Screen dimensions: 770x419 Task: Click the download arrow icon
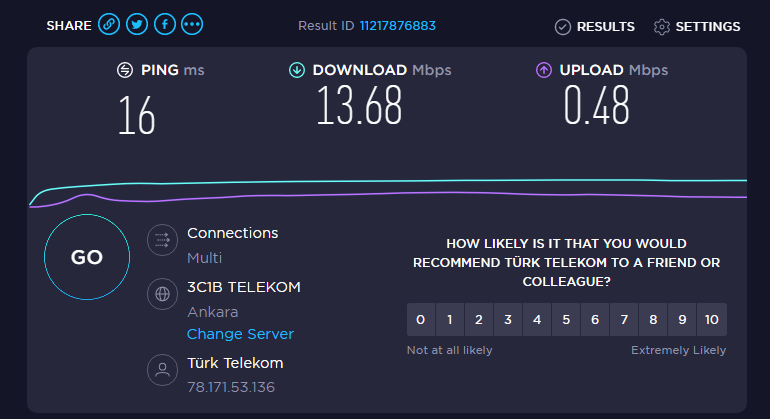[x=297, y=70]
